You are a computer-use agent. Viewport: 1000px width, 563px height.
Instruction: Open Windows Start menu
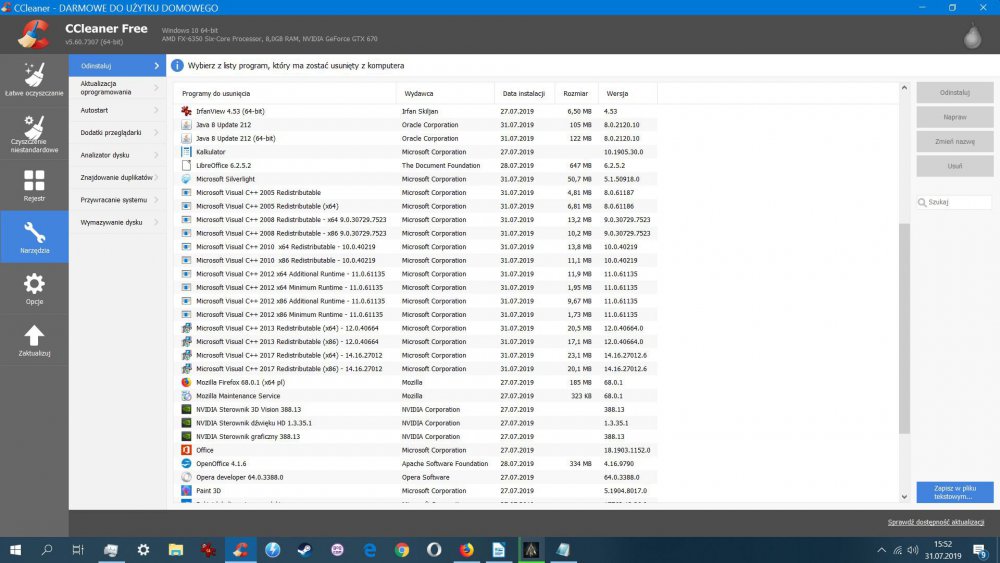(15, 550)
